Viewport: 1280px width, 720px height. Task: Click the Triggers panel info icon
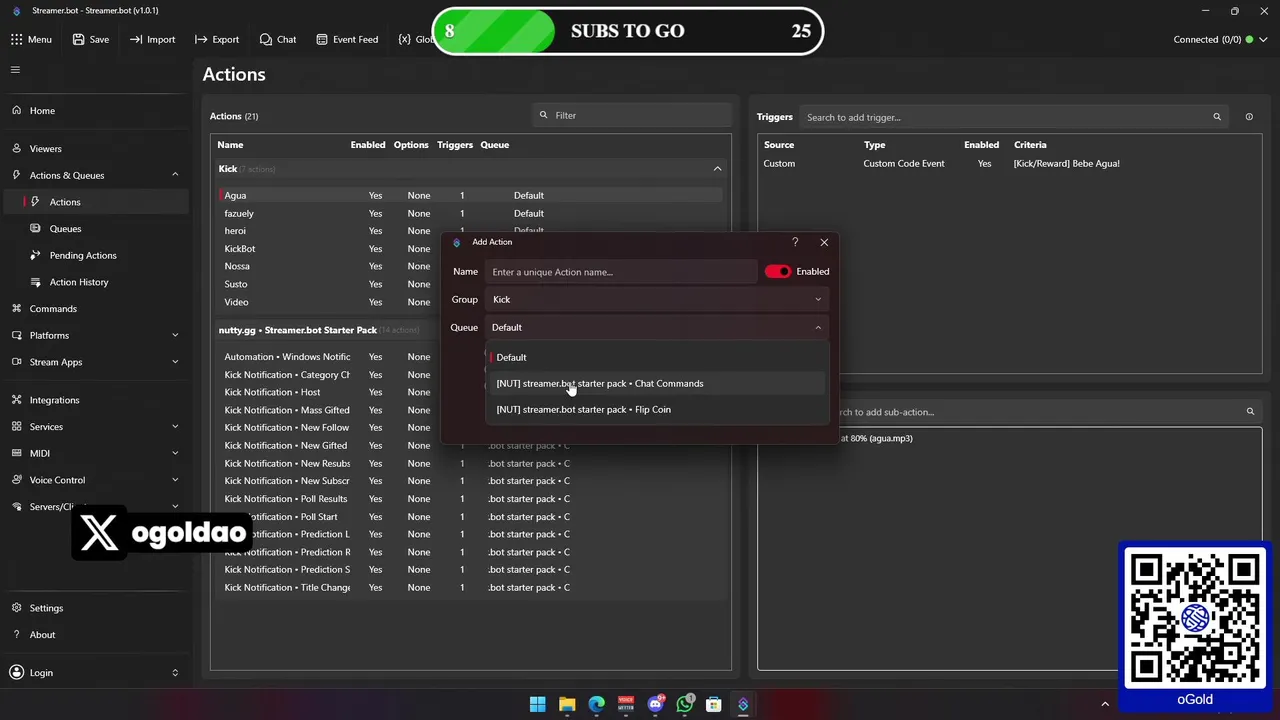[x=1249, y=117]
